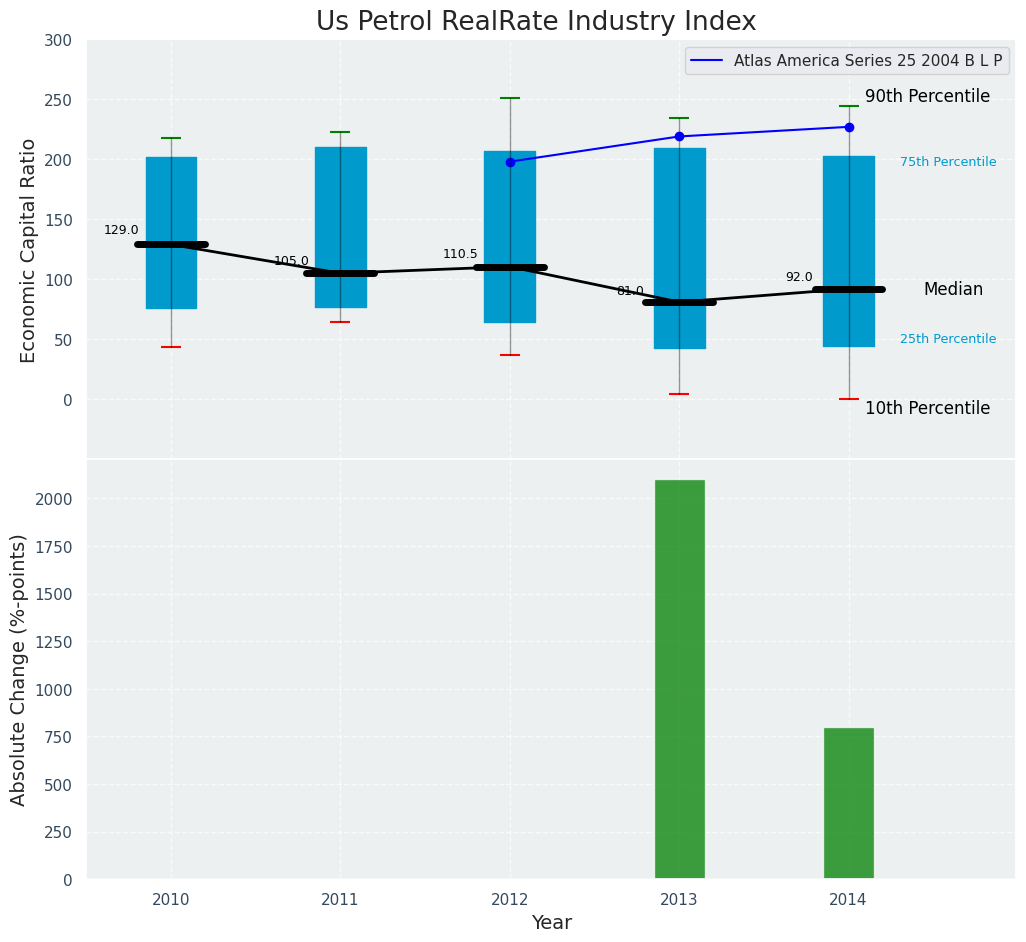The image size is (1026, 942).
Task: Click the 2012 x-axis tick label
Action: pyautogui.click(x=510, y=900)
